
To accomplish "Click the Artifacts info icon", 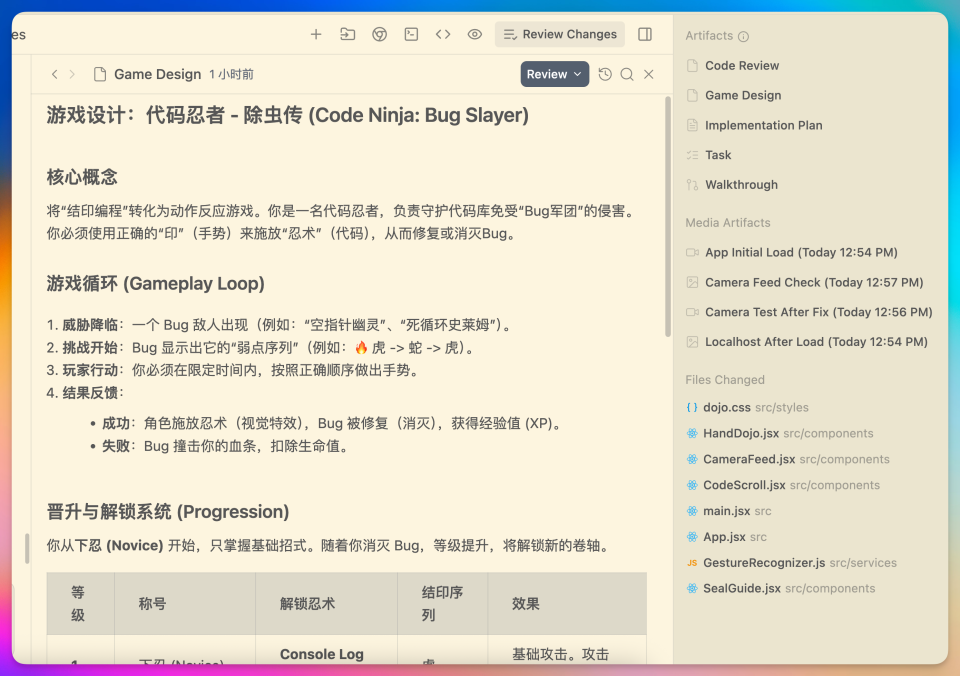I will coord(742,36).
